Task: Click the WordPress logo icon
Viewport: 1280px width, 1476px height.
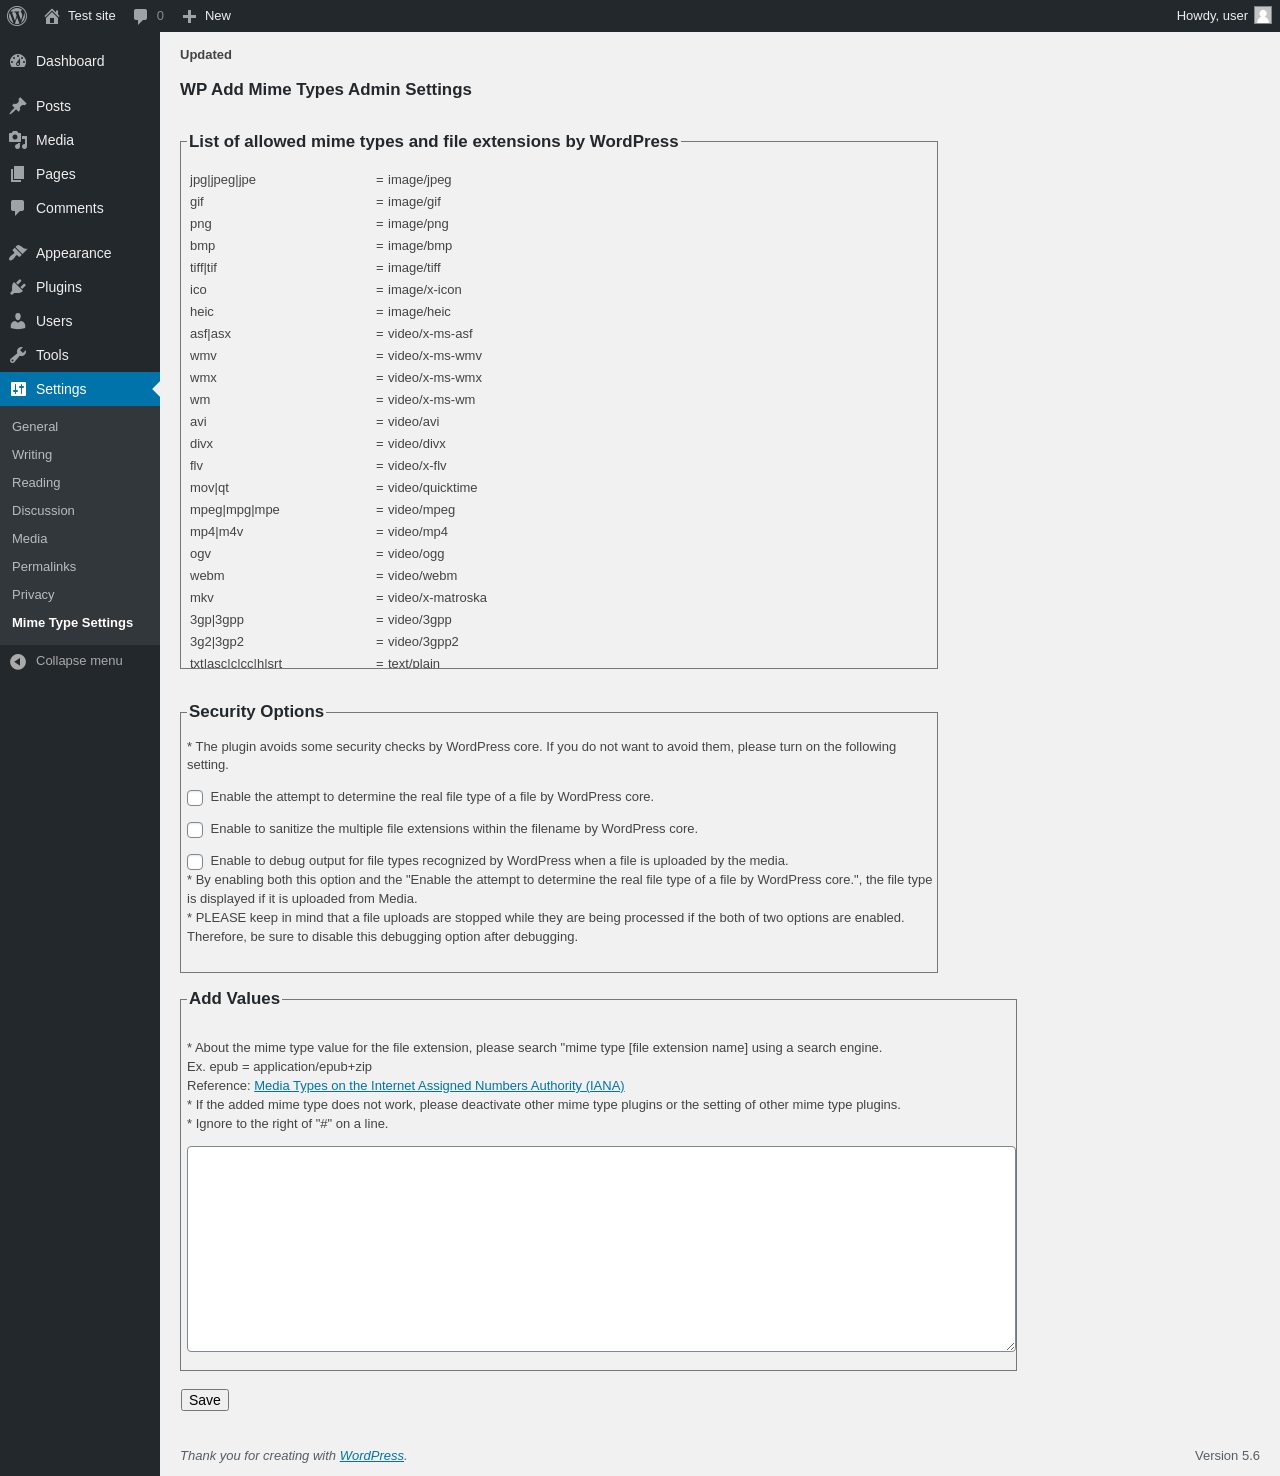Action: [17, 16]
